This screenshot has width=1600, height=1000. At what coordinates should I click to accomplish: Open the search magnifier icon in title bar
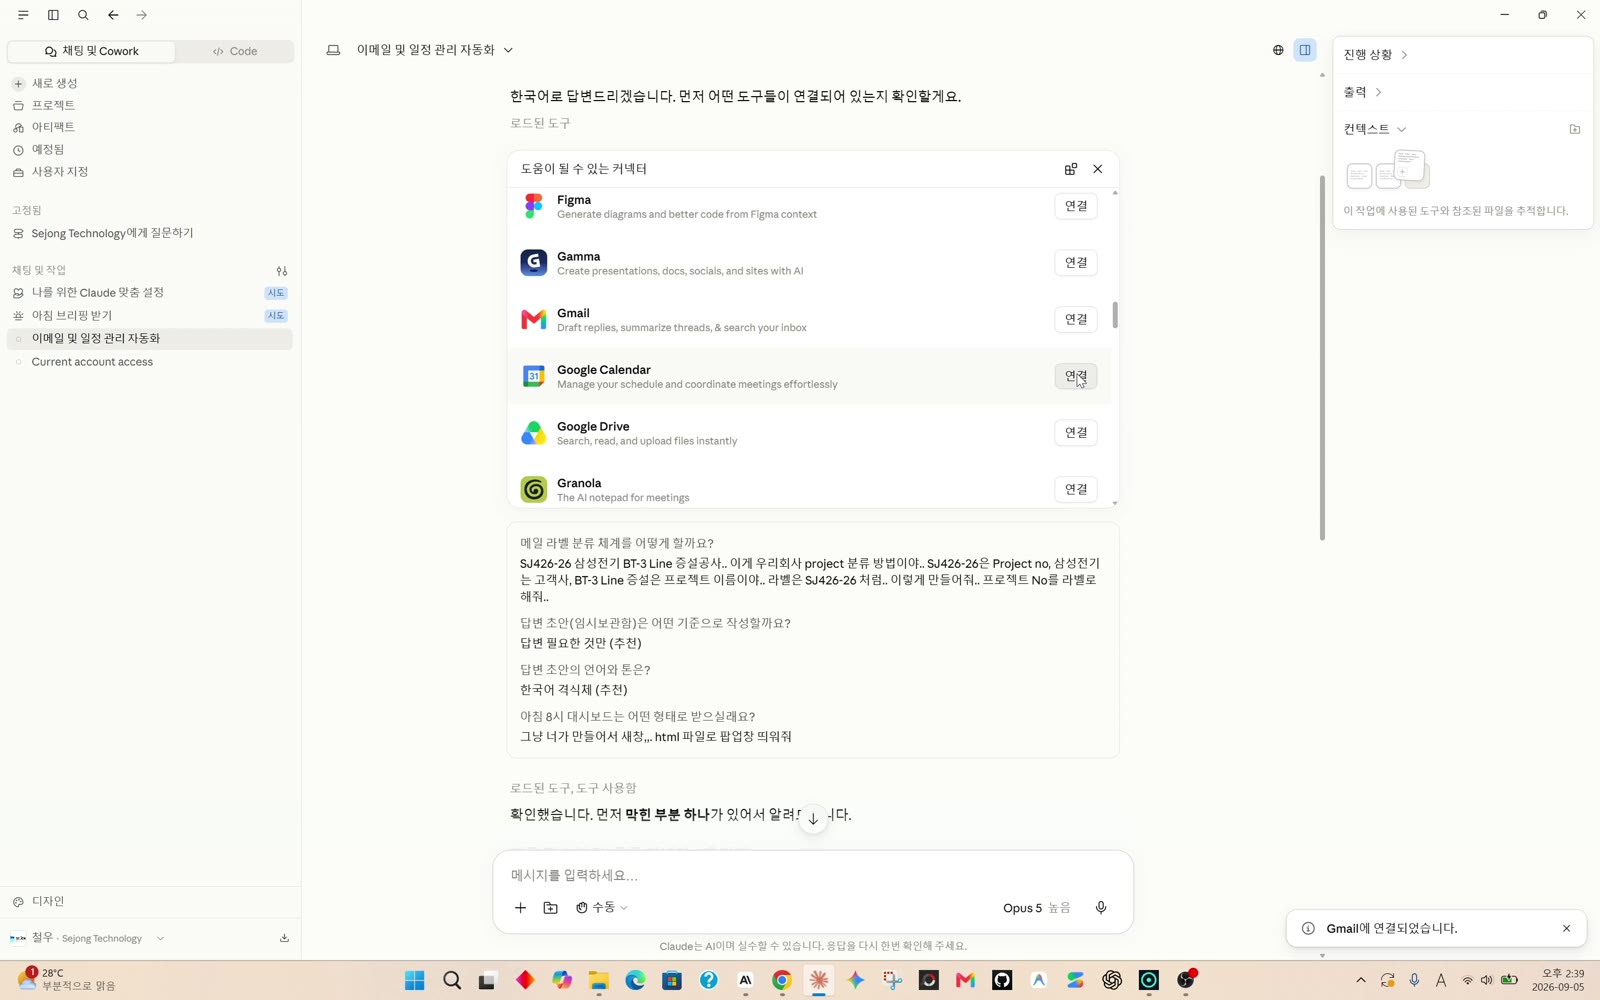tap(83, 15)
